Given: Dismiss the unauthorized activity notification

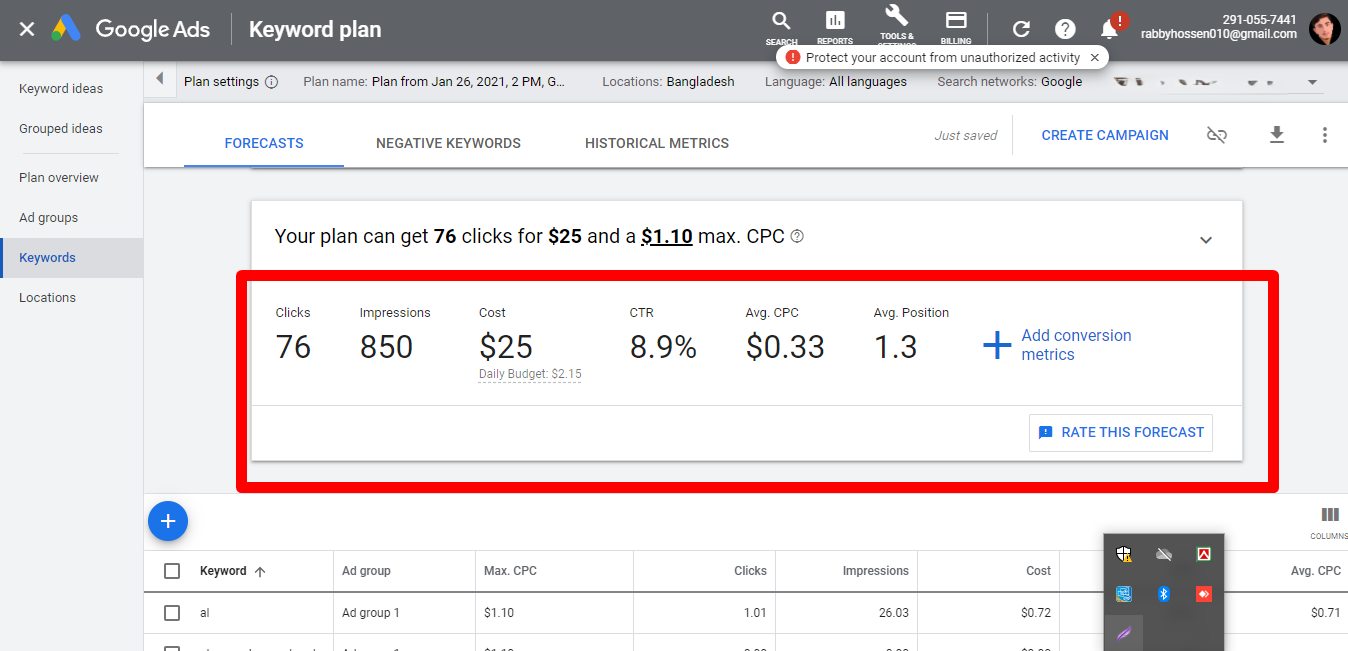Looking at the screenshot, I should (1094, 58).
